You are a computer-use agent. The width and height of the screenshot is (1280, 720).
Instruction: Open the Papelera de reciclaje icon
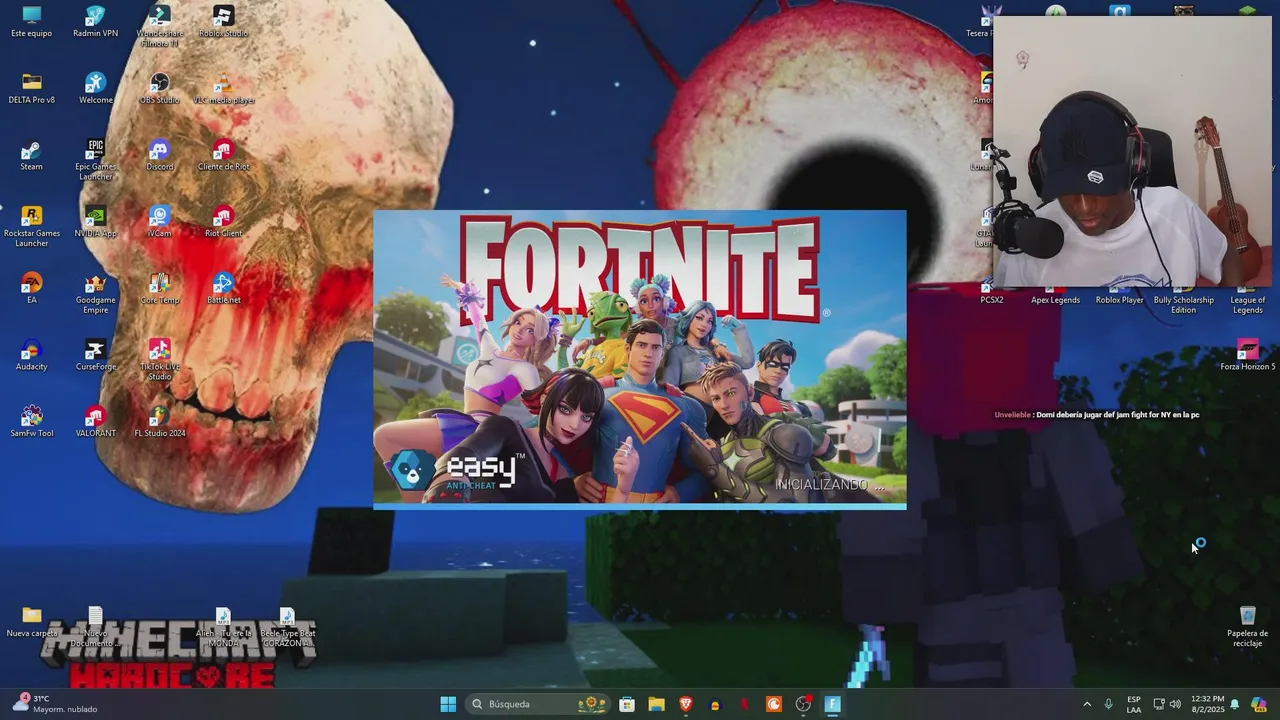pos(1247,626)
